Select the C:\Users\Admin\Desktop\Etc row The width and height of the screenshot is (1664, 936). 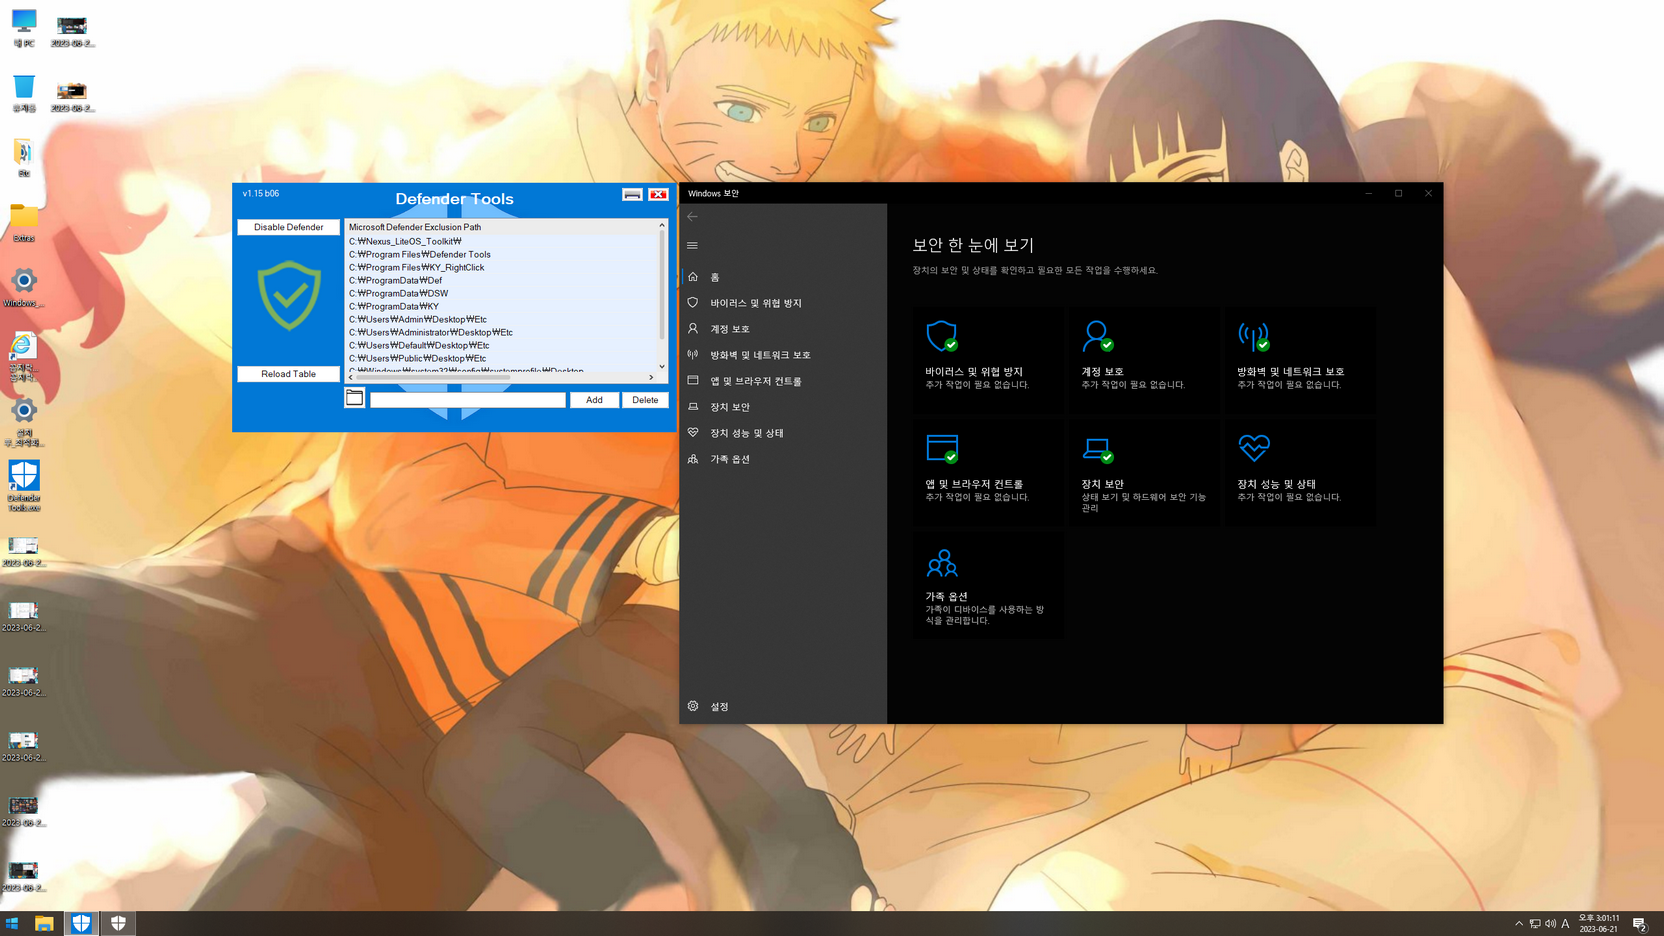click(501, 319)
